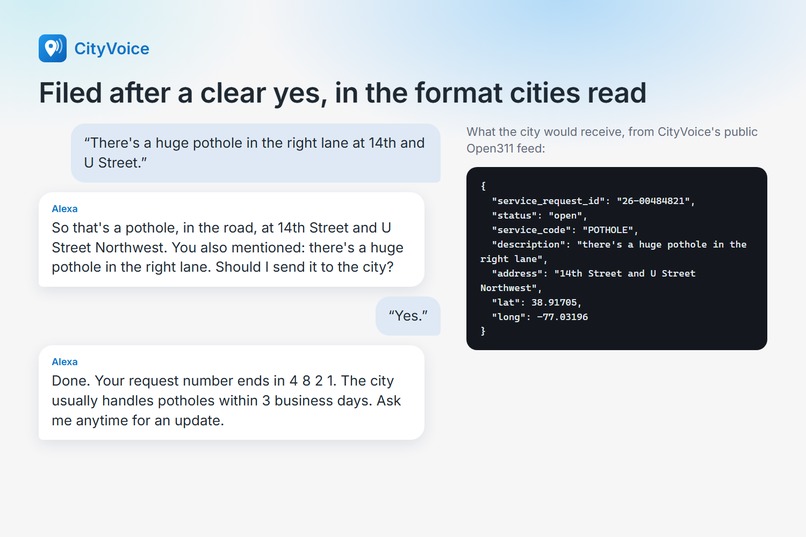
Task: Click the "description" line in the JSON
Action: coord(613,252)
